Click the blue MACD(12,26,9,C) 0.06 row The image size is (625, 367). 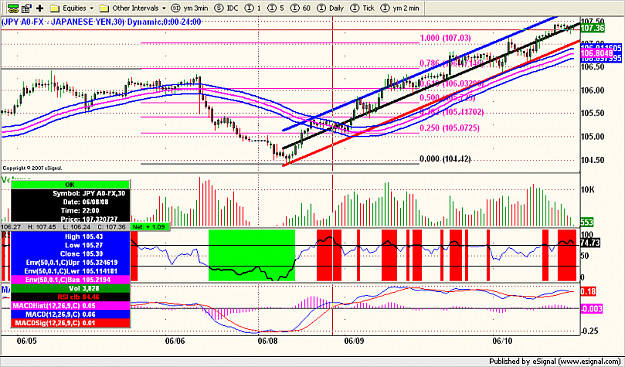[x=70, y=314]
